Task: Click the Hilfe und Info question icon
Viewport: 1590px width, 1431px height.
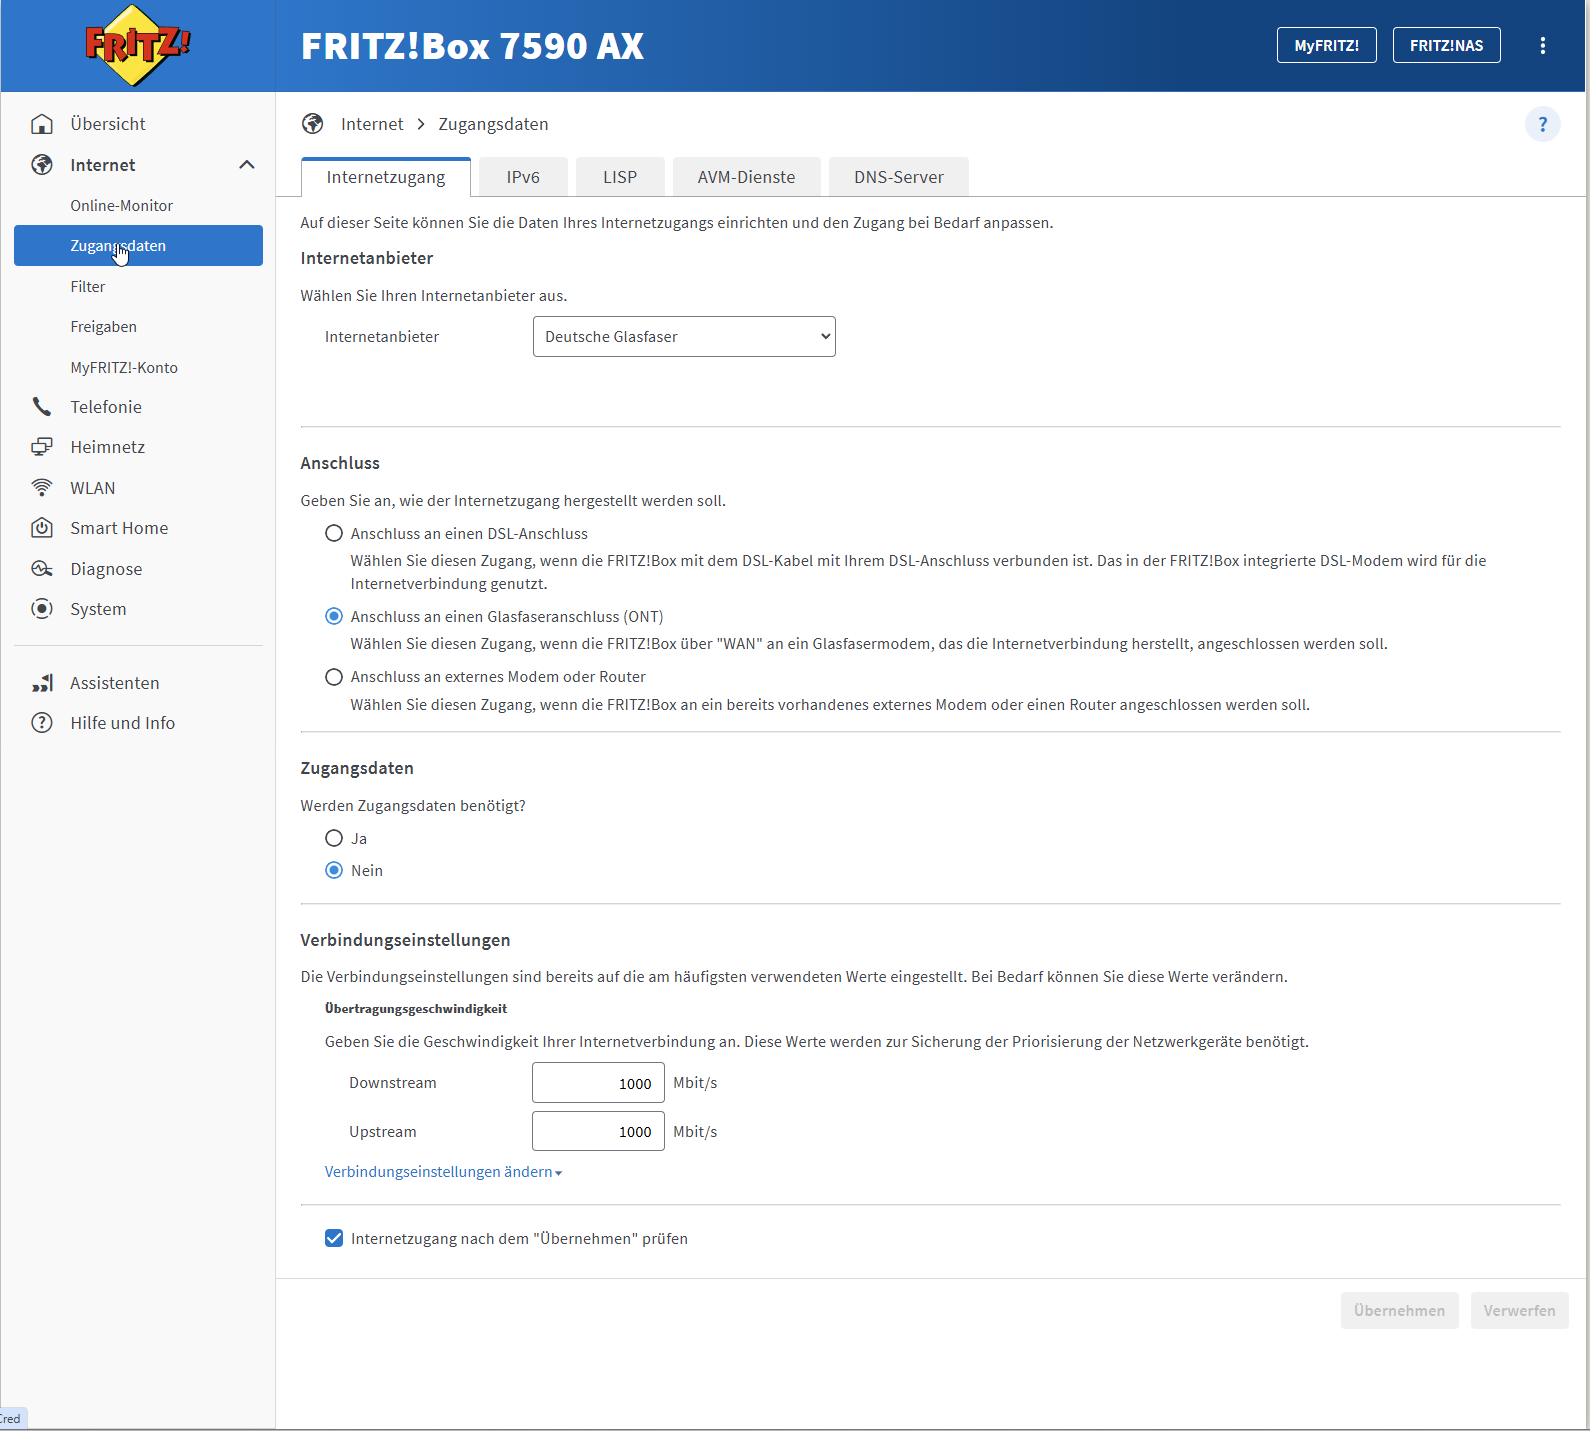Action: pyautogui.click(x=42, y=723)
